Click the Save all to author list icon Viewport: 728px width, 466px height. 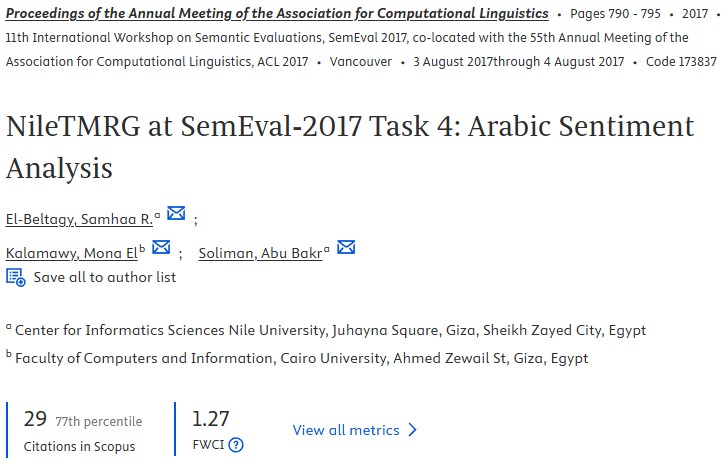pos(16,277)
